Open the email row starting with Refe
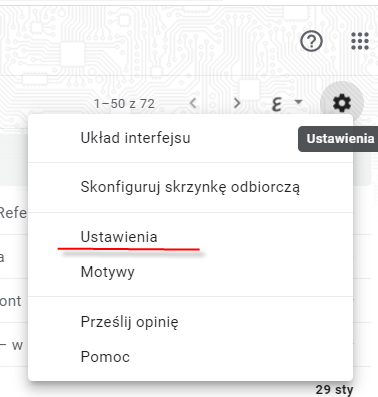This screenshot has height=397, width=378. click(13, 213)
